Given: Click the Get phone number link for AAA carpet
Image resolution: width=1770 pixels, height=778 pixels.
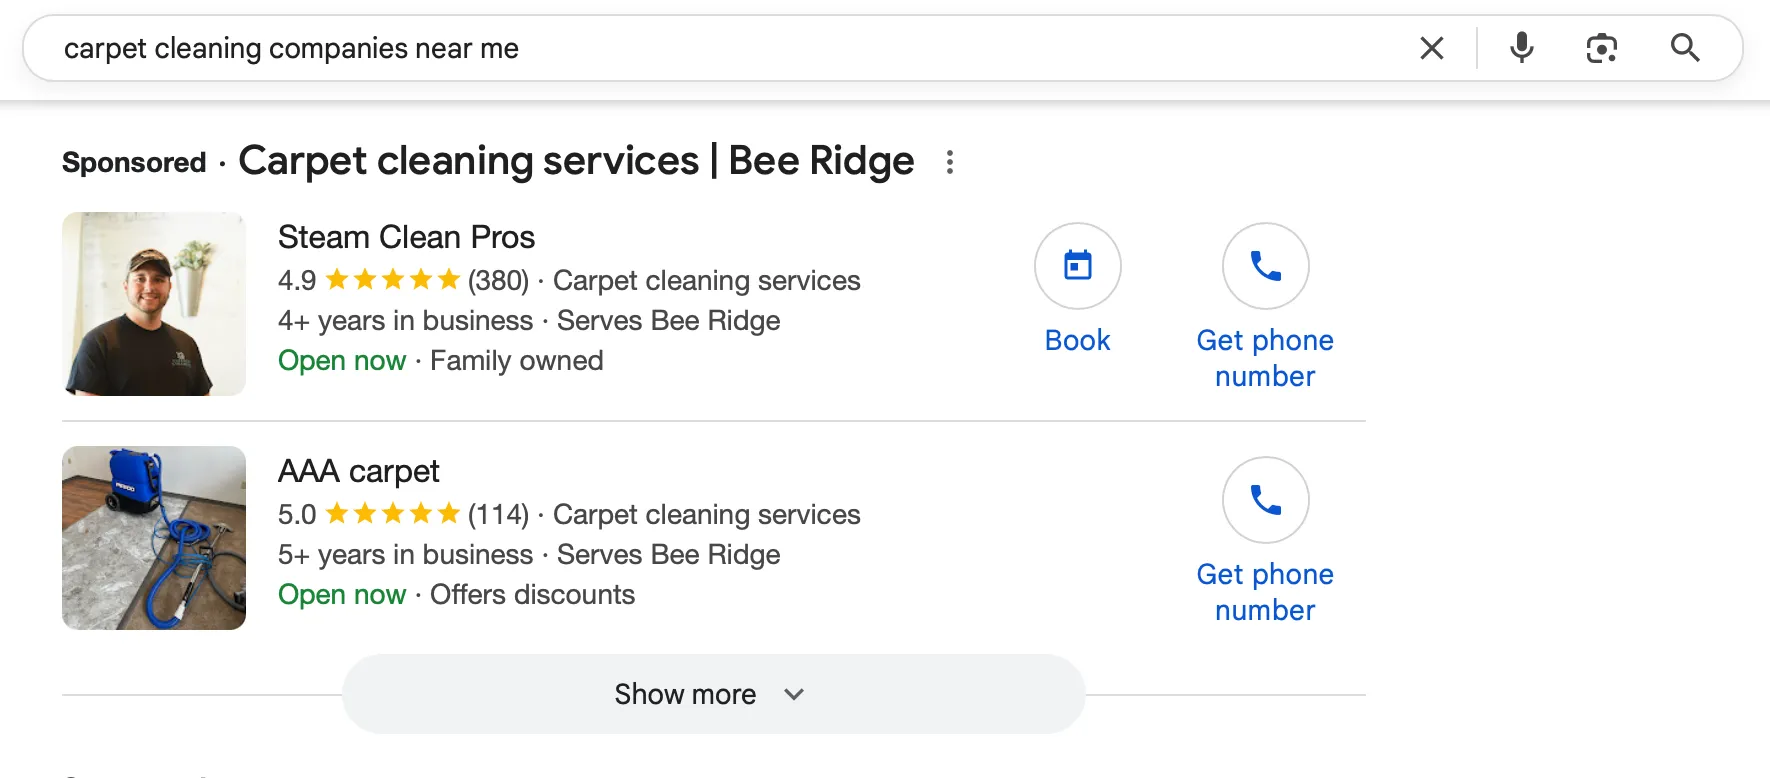Looking at the screenshot, I should 1265,591.
